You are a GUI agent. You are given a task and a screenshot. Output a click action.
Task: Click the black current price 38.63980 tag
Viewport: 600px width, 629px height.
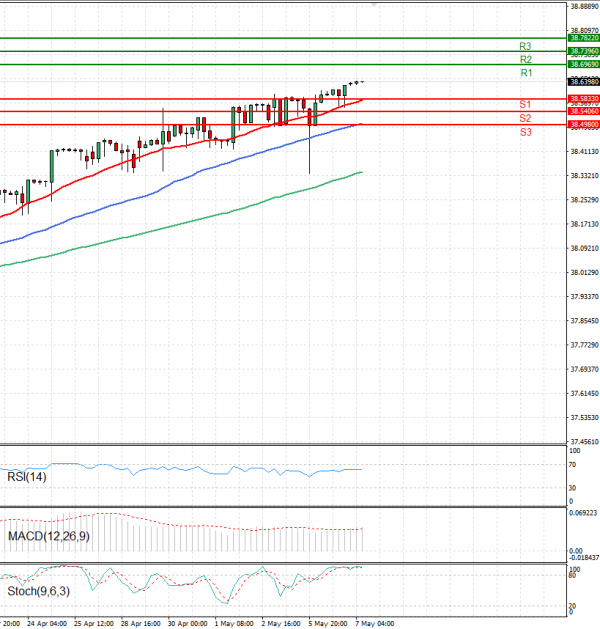click(x=582, y=81)
